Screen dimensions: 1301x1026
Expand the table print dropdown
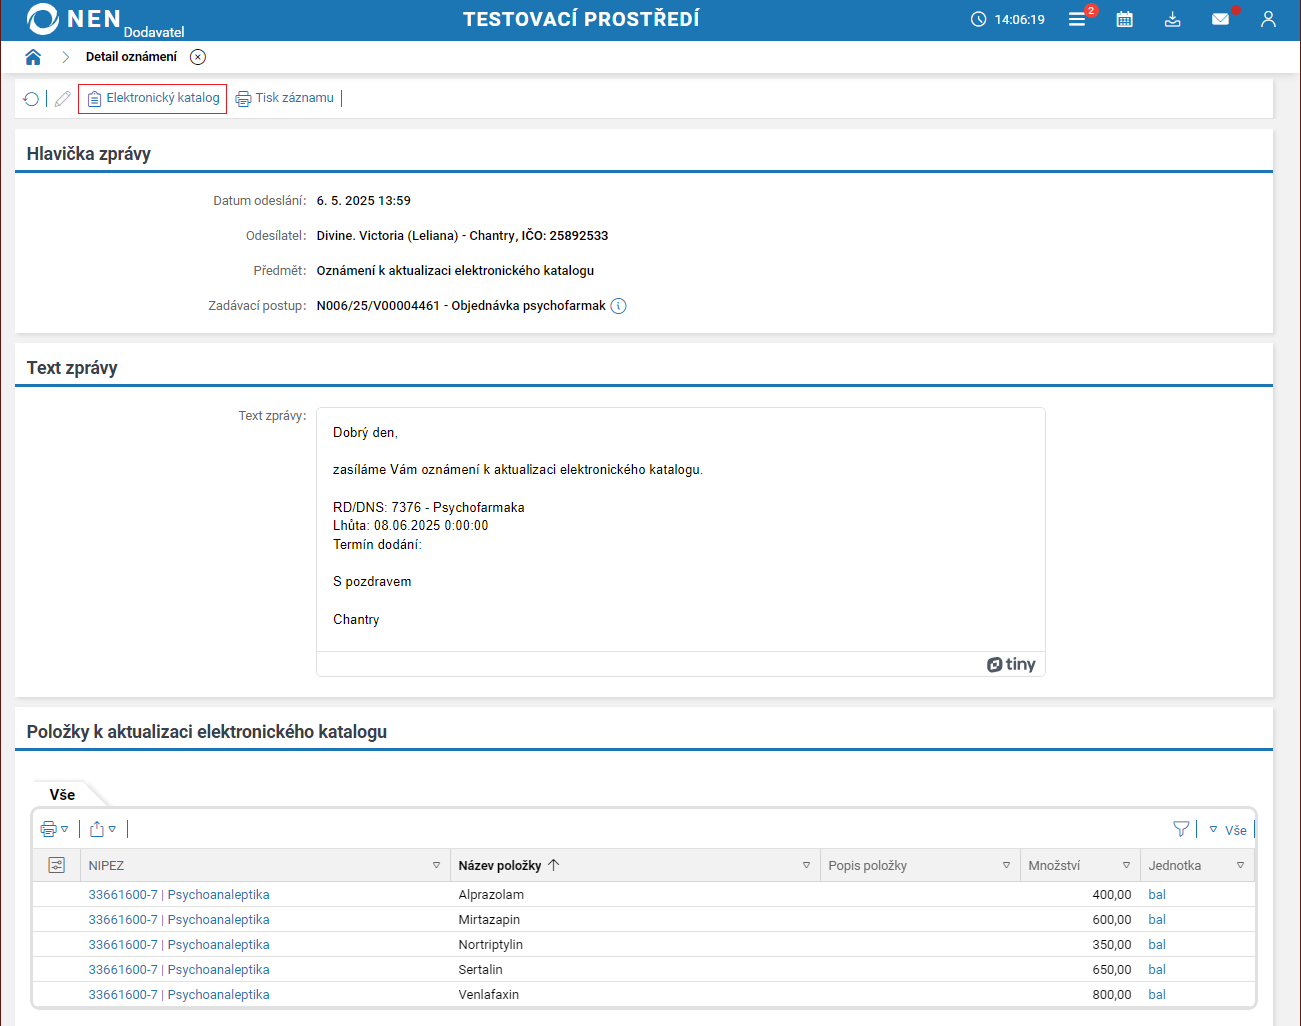(x=54, y=829)
